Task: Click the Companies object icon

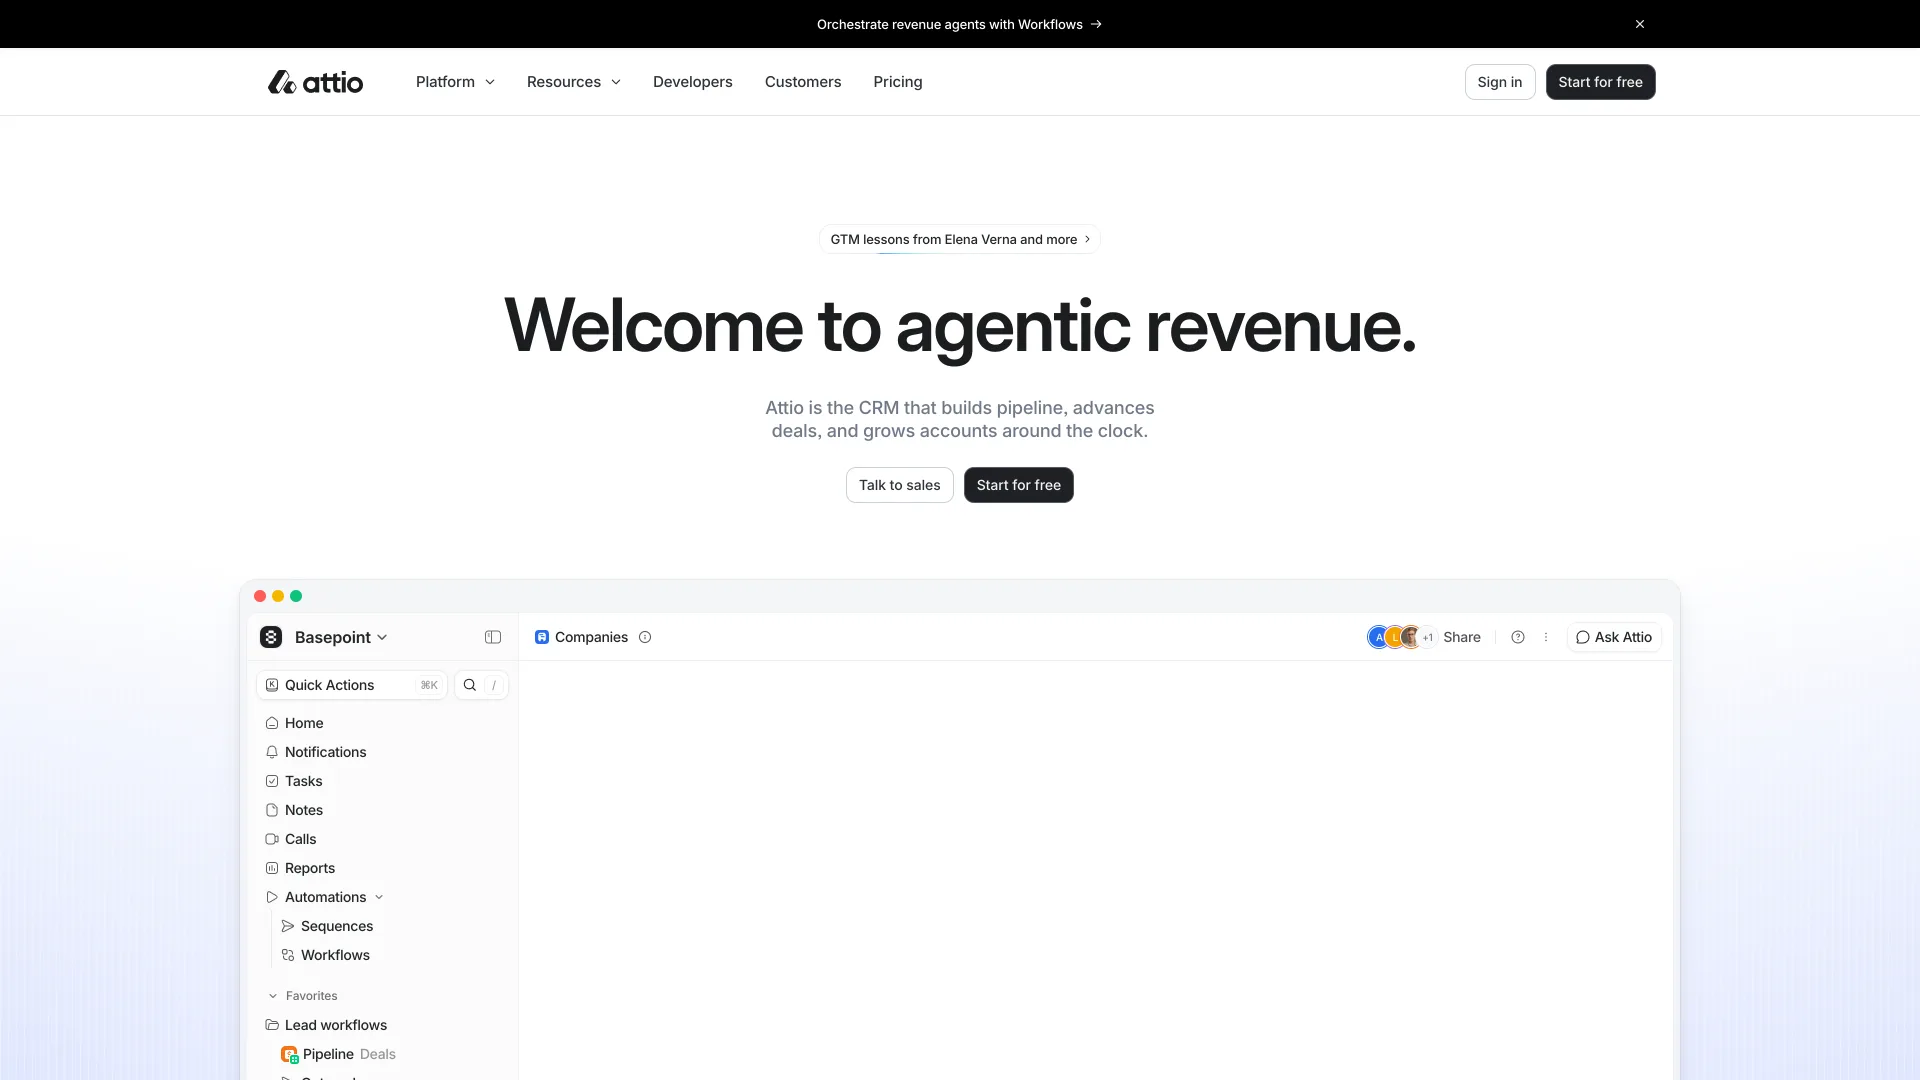Action: click(x=542, y=637)
